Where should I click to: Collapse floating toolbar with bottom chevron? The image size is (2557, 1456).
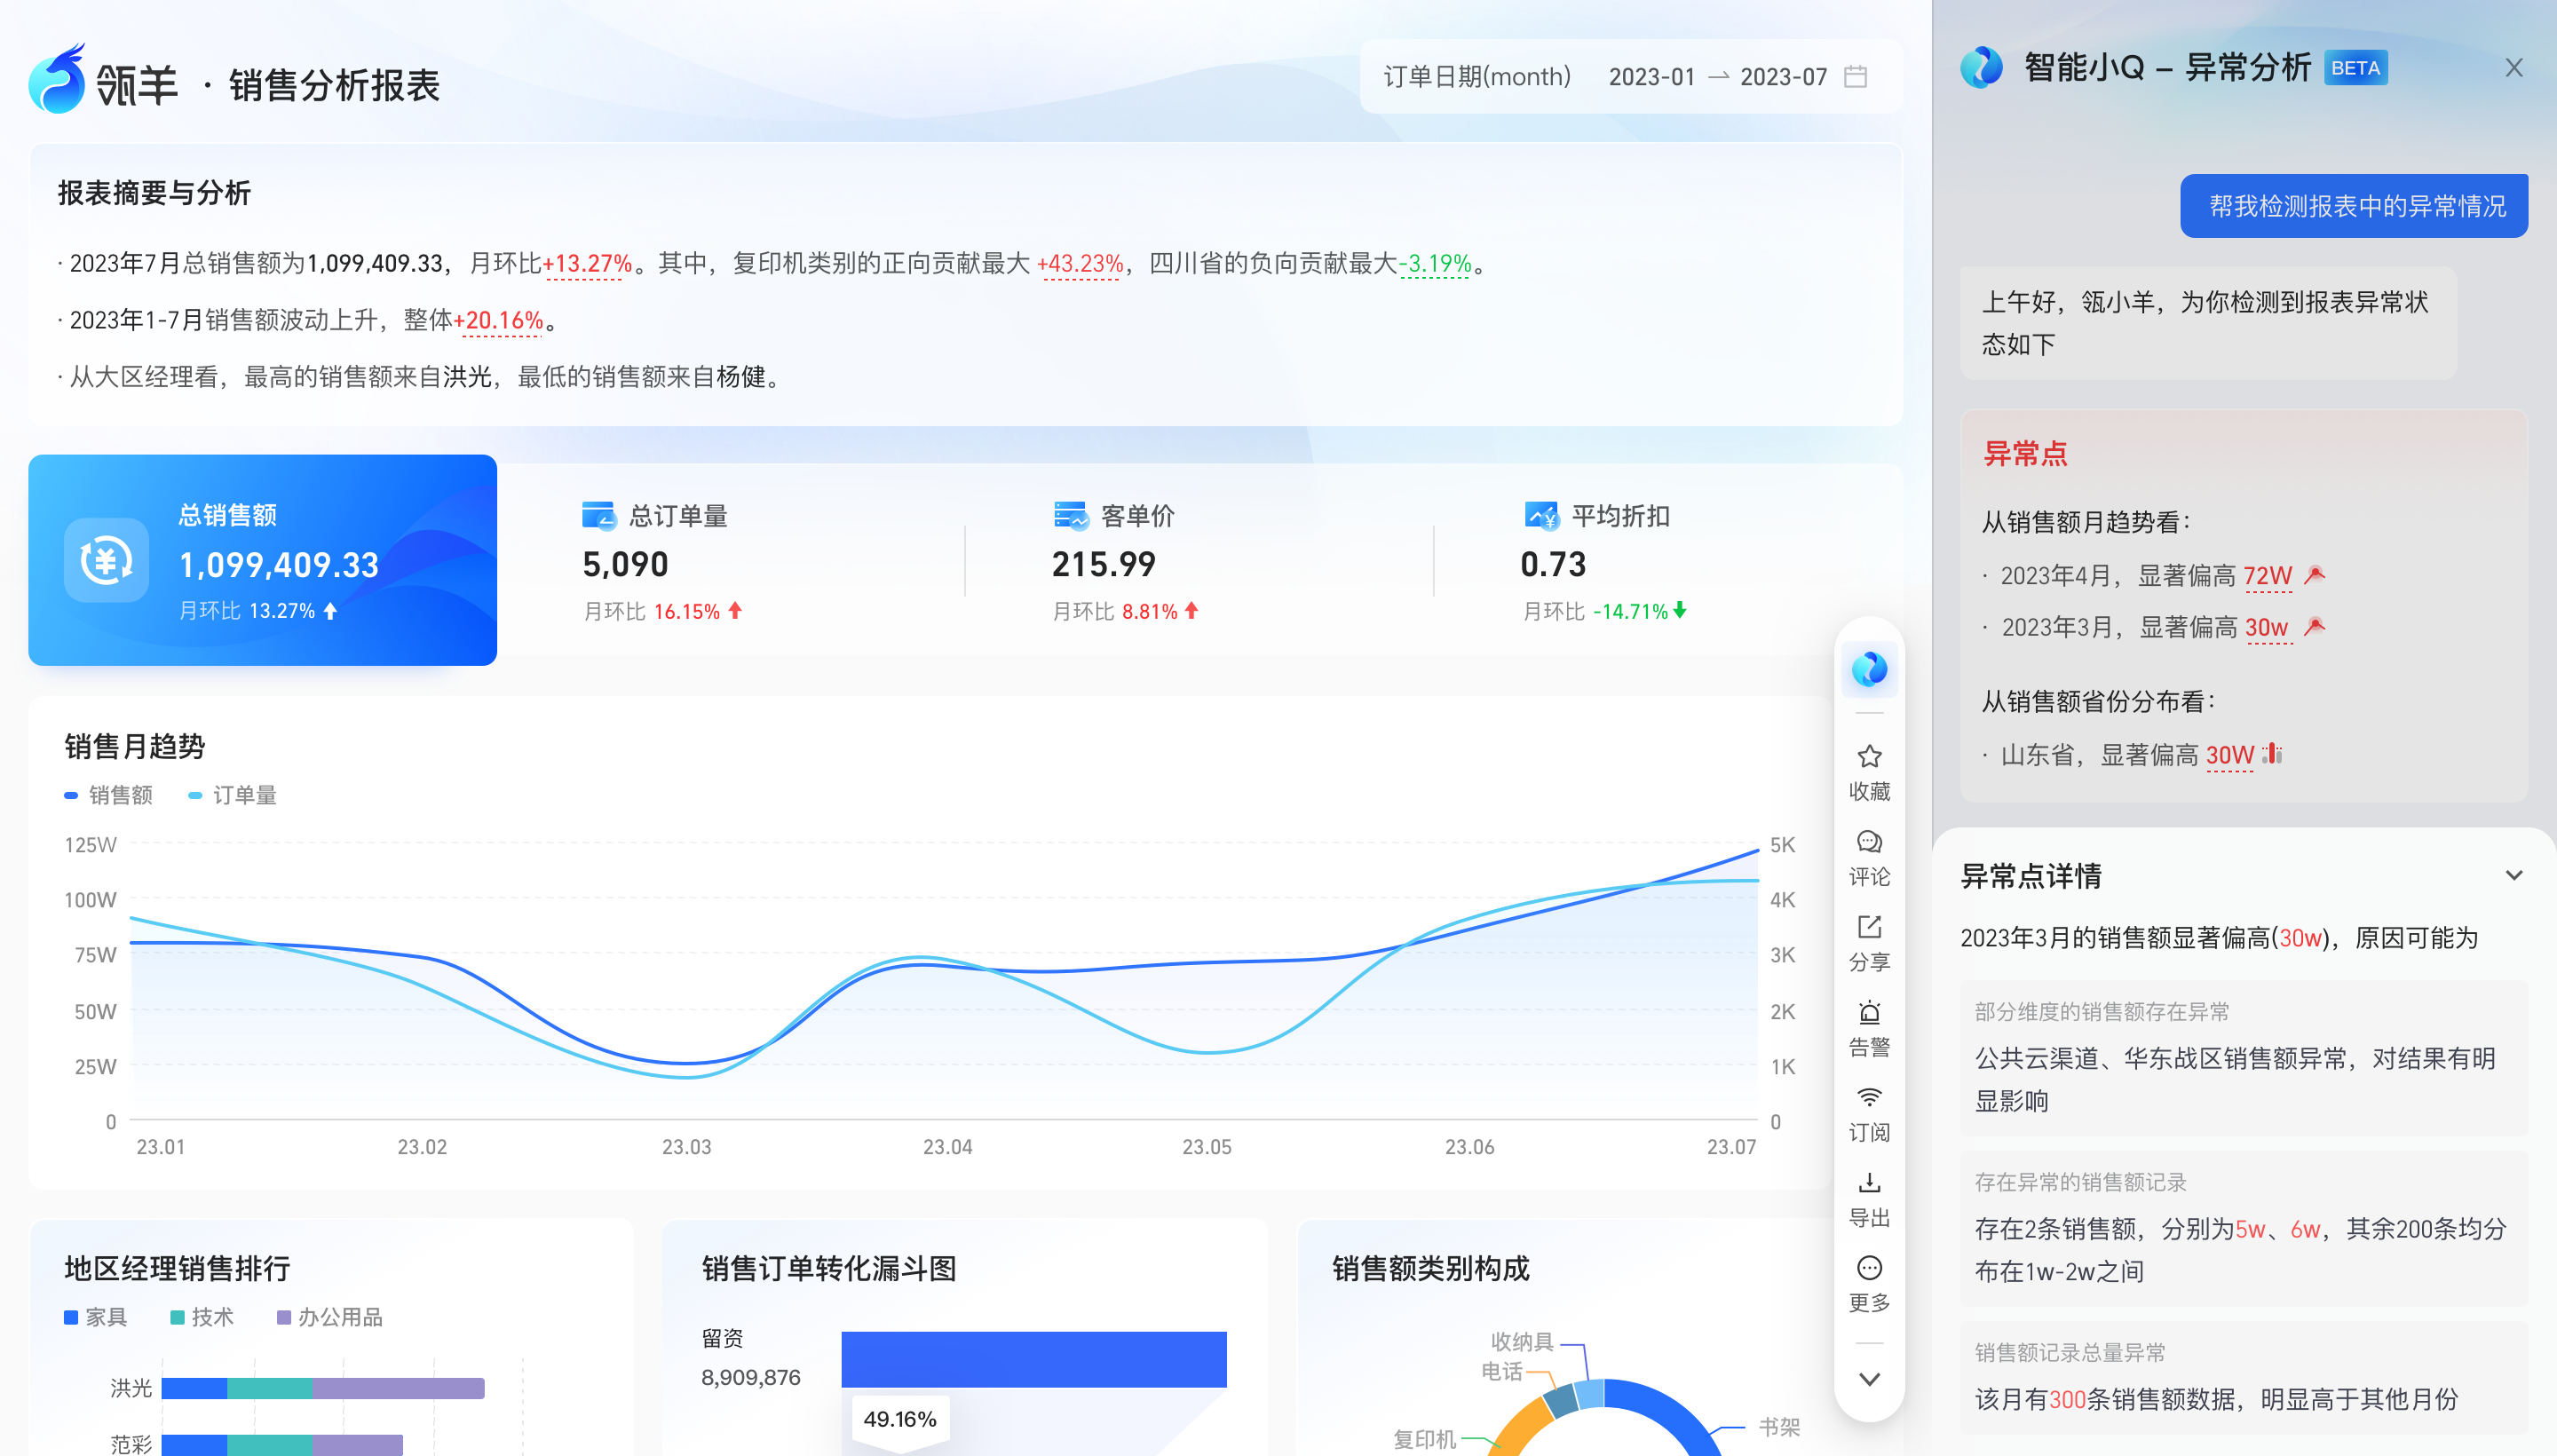(x=1869, y=1379)
